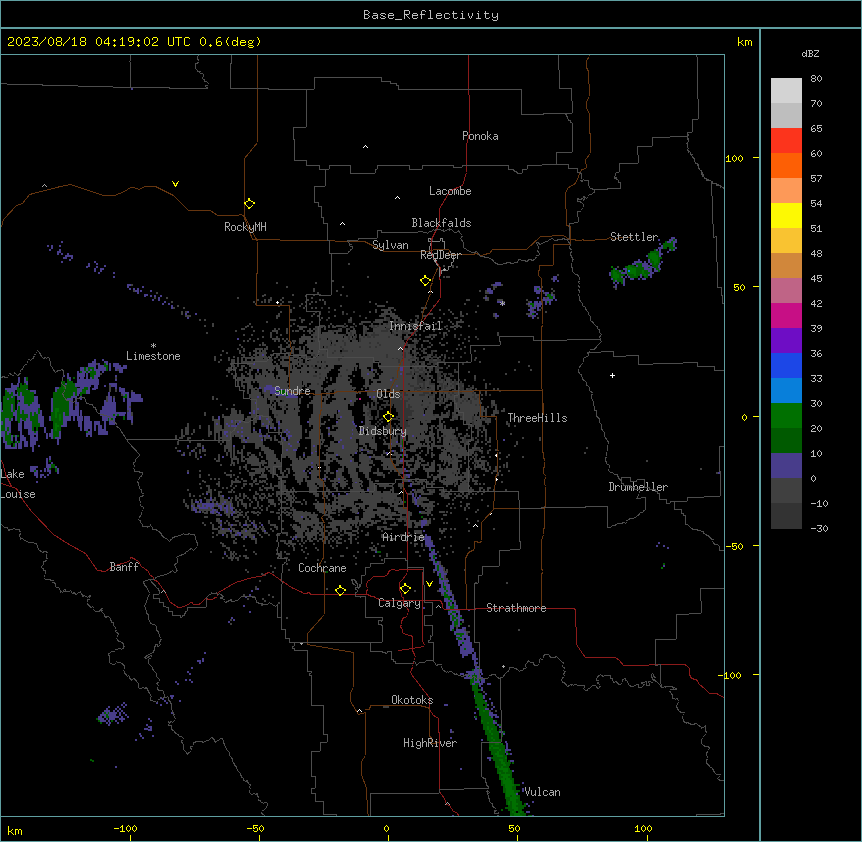Click the RedDeer city label
Screen dimensions: 862x842
440,255
